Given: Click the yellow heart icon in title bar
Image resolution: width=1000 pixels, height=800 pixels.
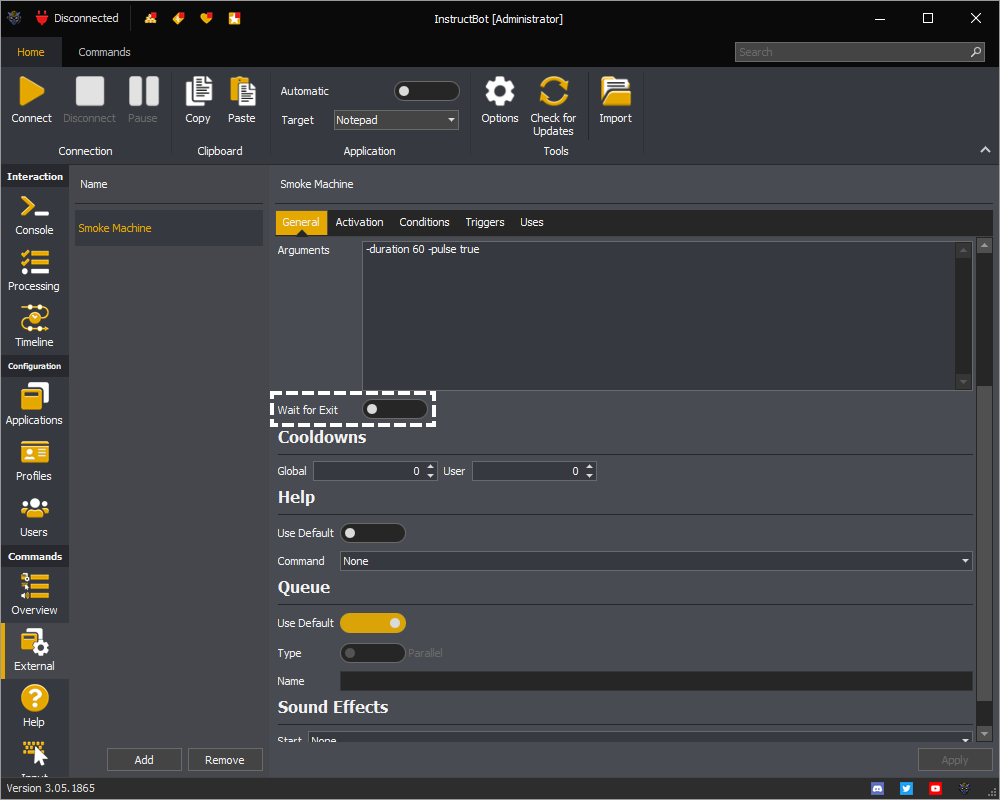Looking at the screenshot, I should [206, 19].
